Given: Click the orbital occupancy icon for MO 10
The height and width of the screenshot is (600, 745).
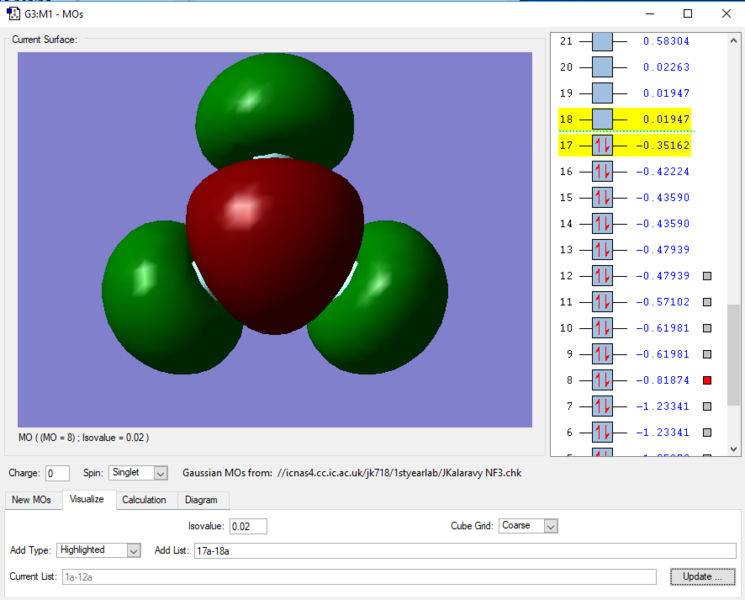Looking at the screenshot, I should 602,328.
